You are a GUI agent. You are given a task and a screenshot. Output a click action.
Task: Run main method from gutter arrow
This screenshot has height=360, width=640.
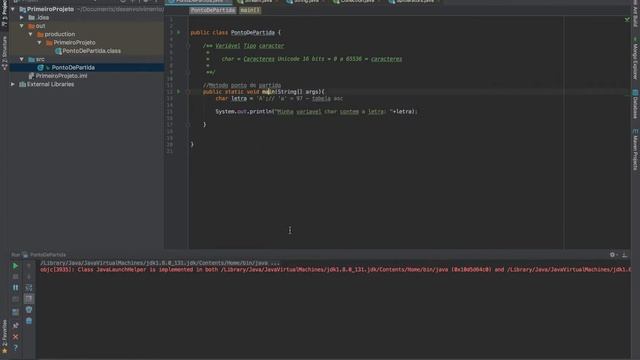pyautogui.click(x=178, y=92)
